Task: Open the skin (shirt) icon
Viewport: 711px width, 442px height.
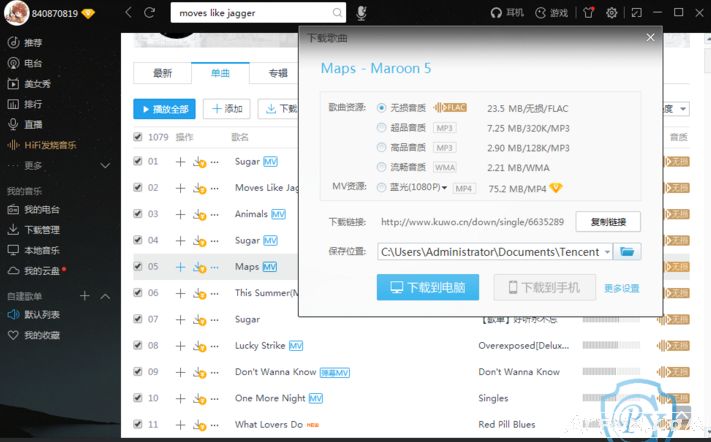Action: tap(589, 13)
